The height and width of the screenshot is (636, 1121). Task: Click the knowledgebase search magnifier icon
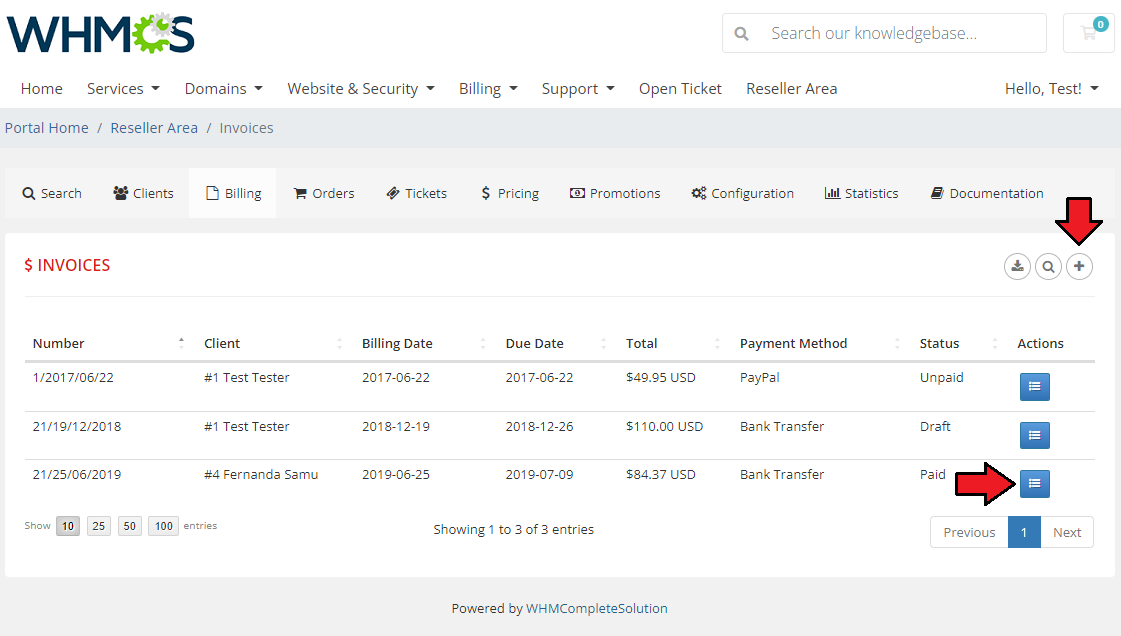[741, 34]
